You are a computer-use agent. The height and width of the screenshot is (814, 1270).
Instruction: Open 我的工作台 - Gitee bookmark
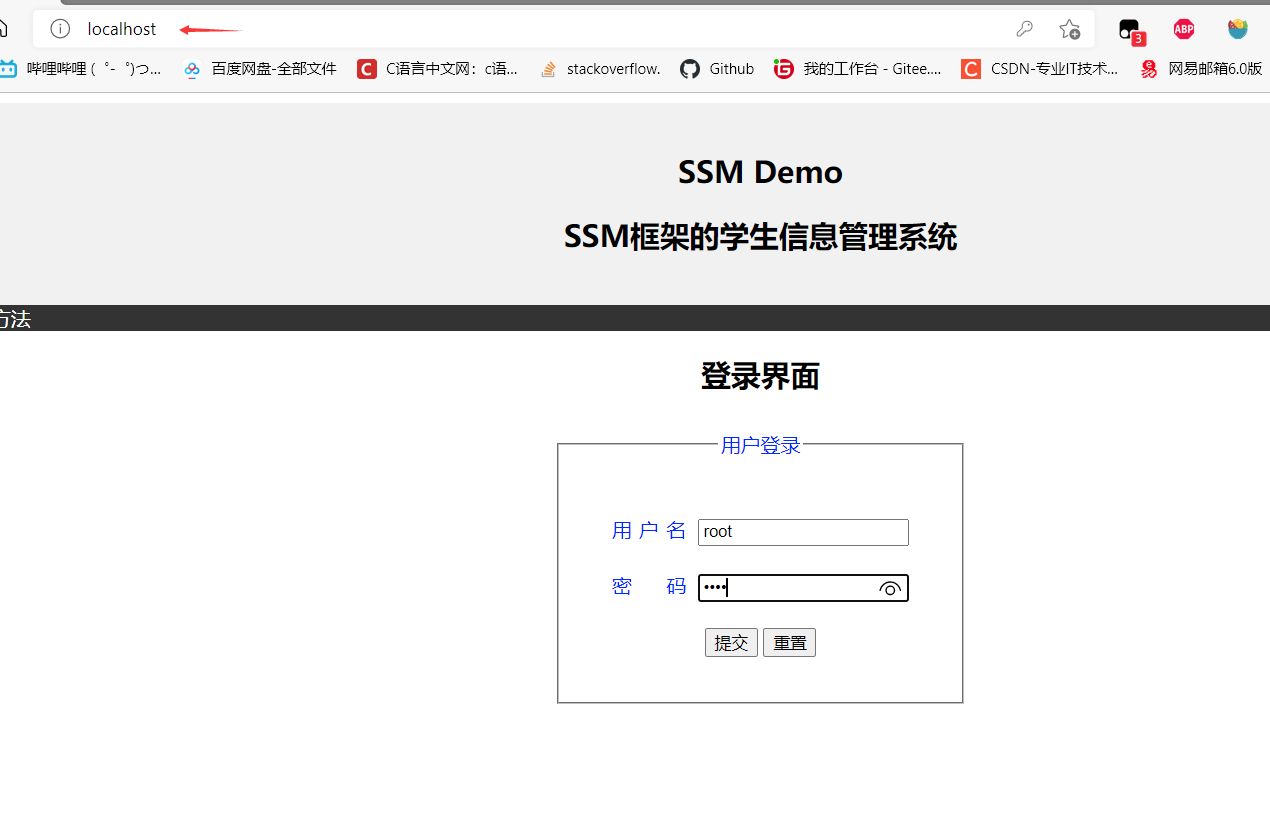(858, 69)
